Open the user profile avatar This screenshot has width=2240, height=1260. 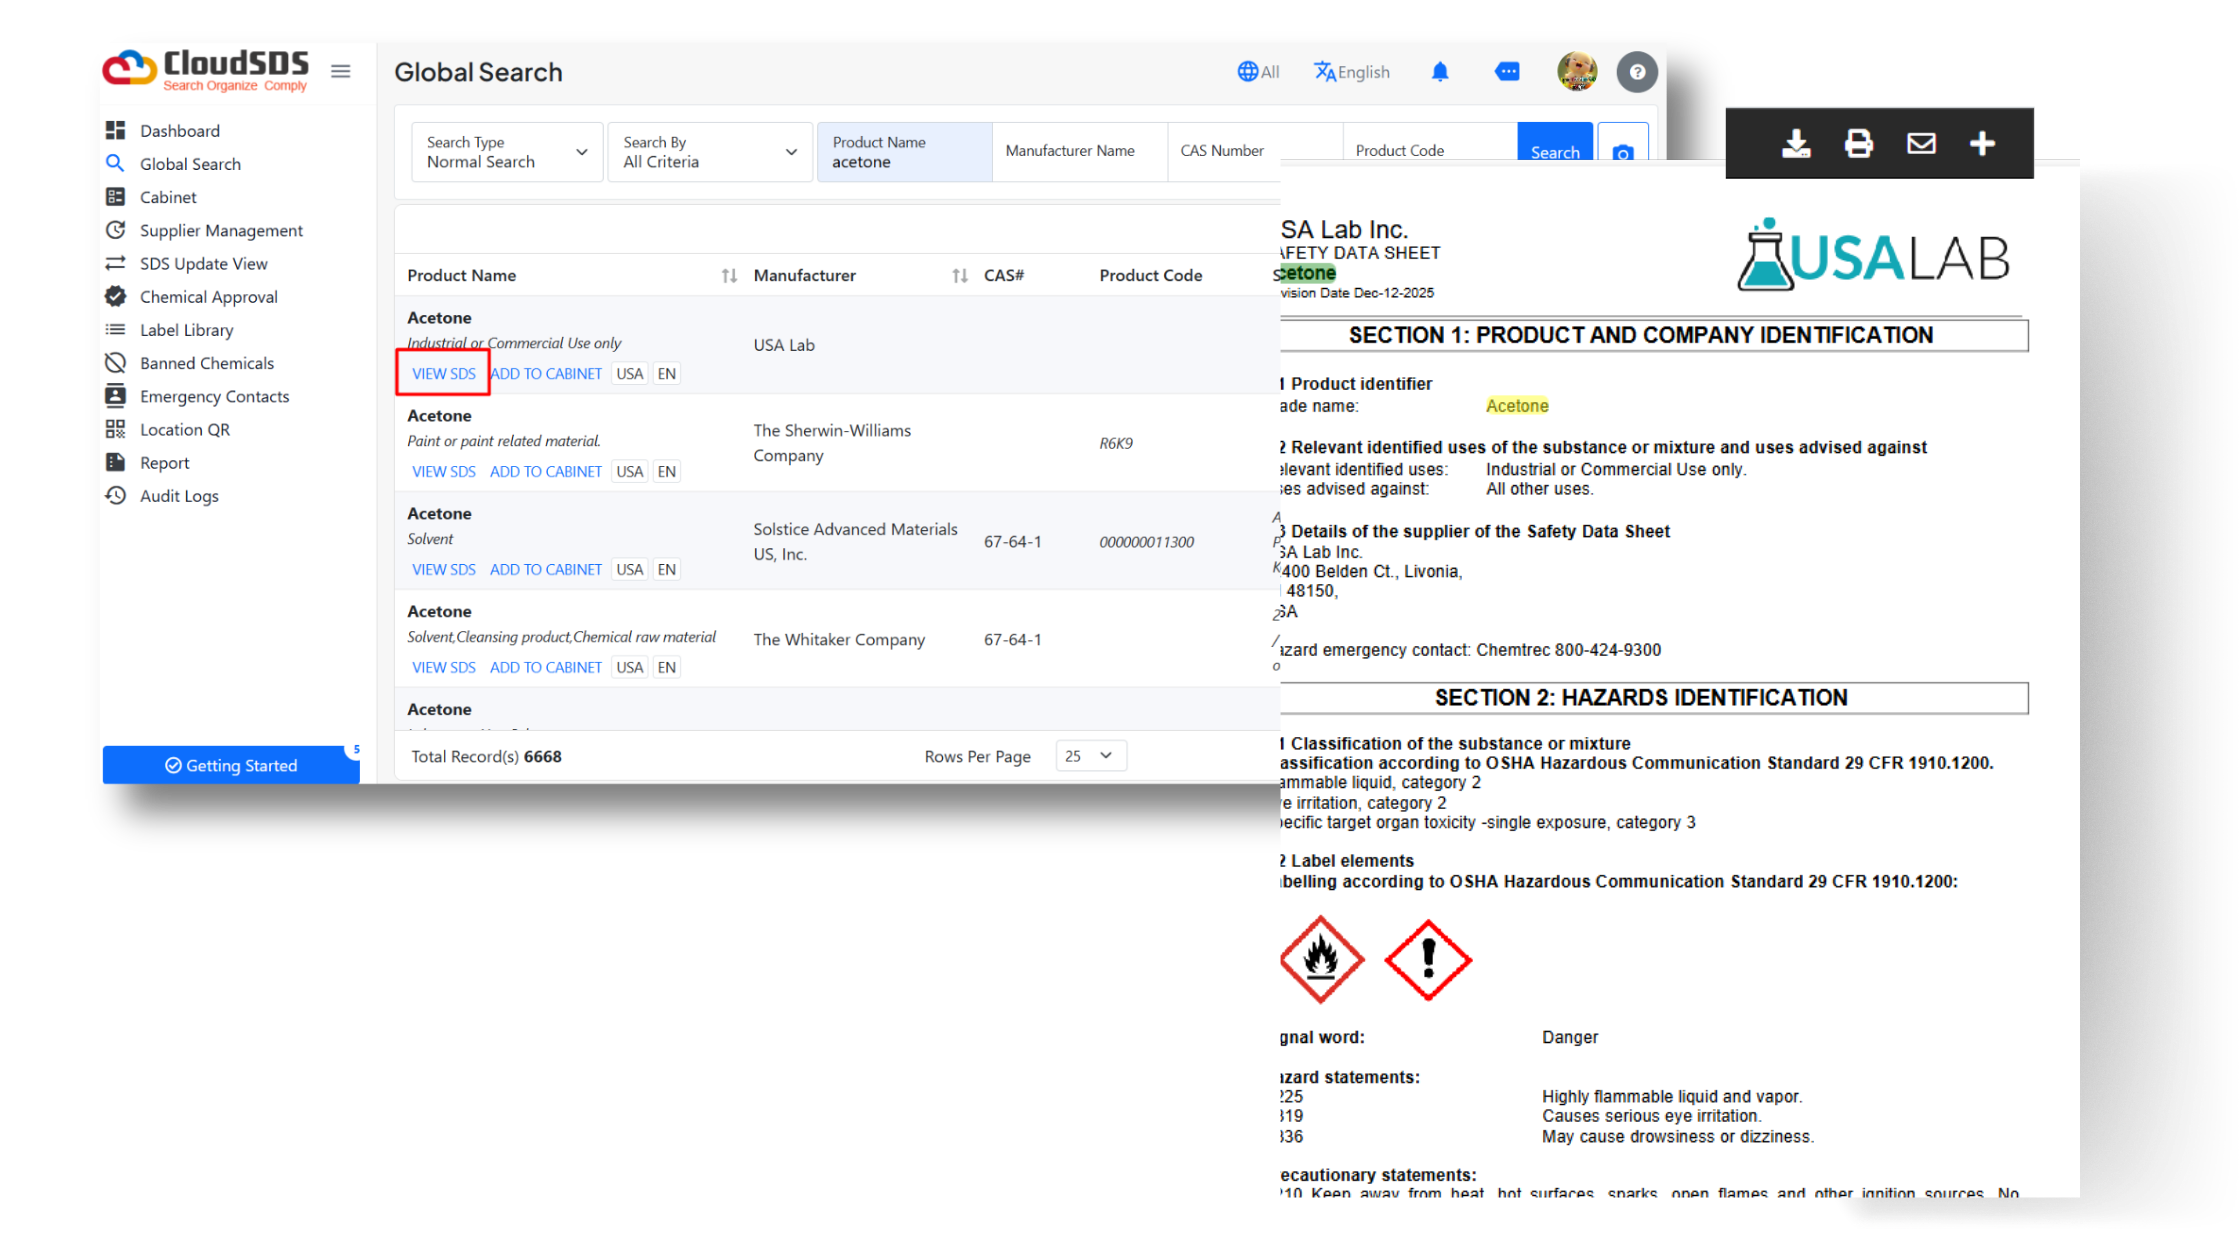[1577, 71]
